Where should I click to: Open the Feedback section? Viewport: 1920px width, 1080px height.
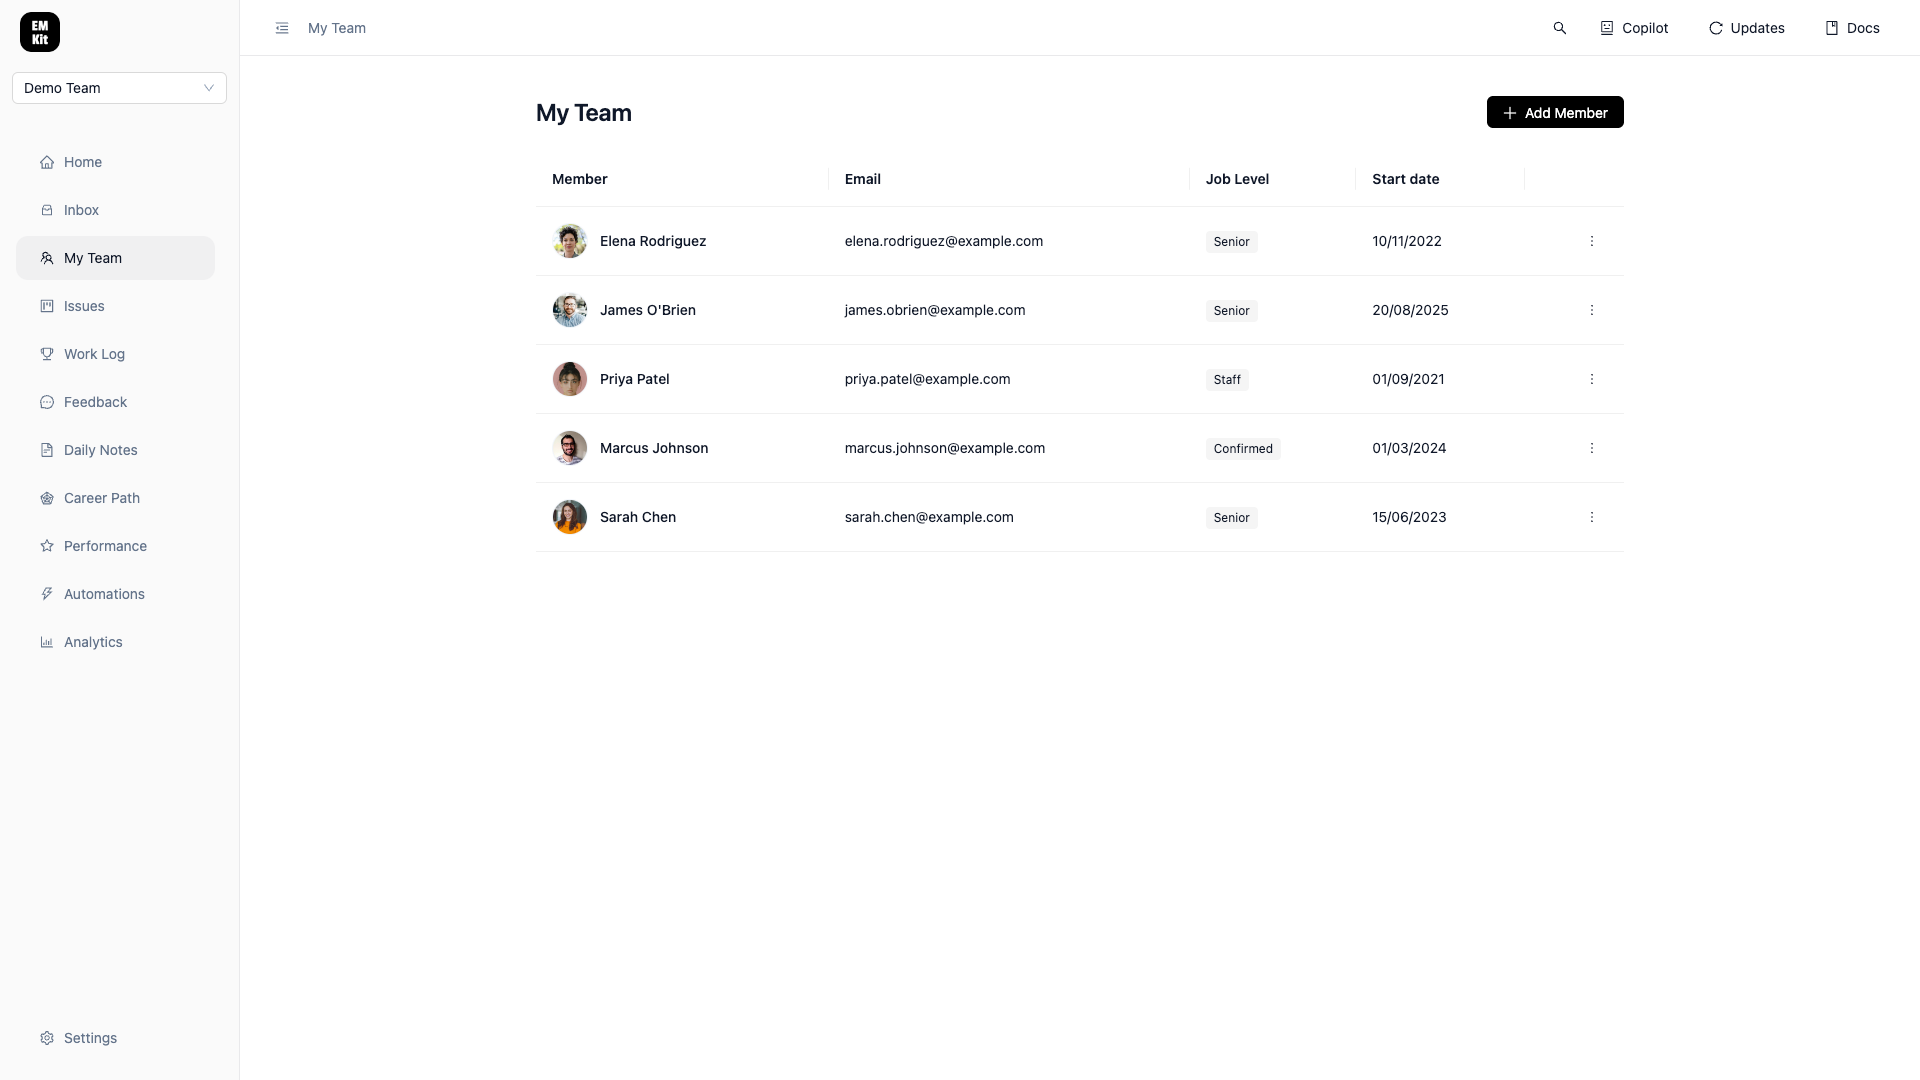pyautogui.click(x=94, y=402)
